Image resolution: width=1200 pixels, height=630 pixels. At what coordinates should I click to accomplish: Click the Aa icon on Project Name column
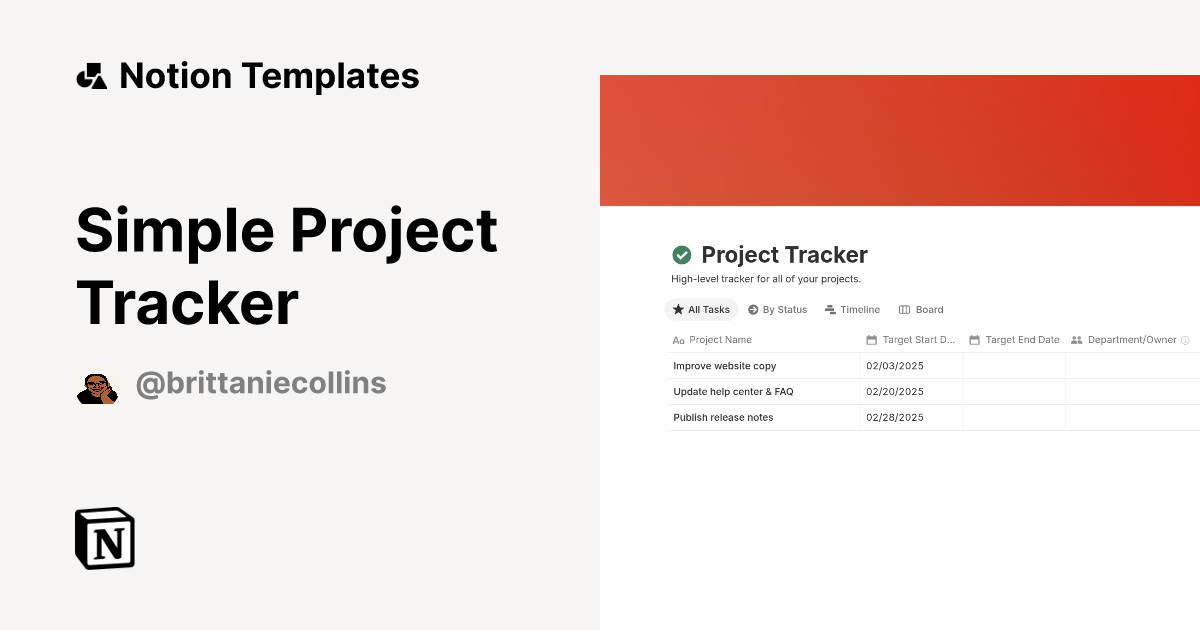tap(678, 340)
